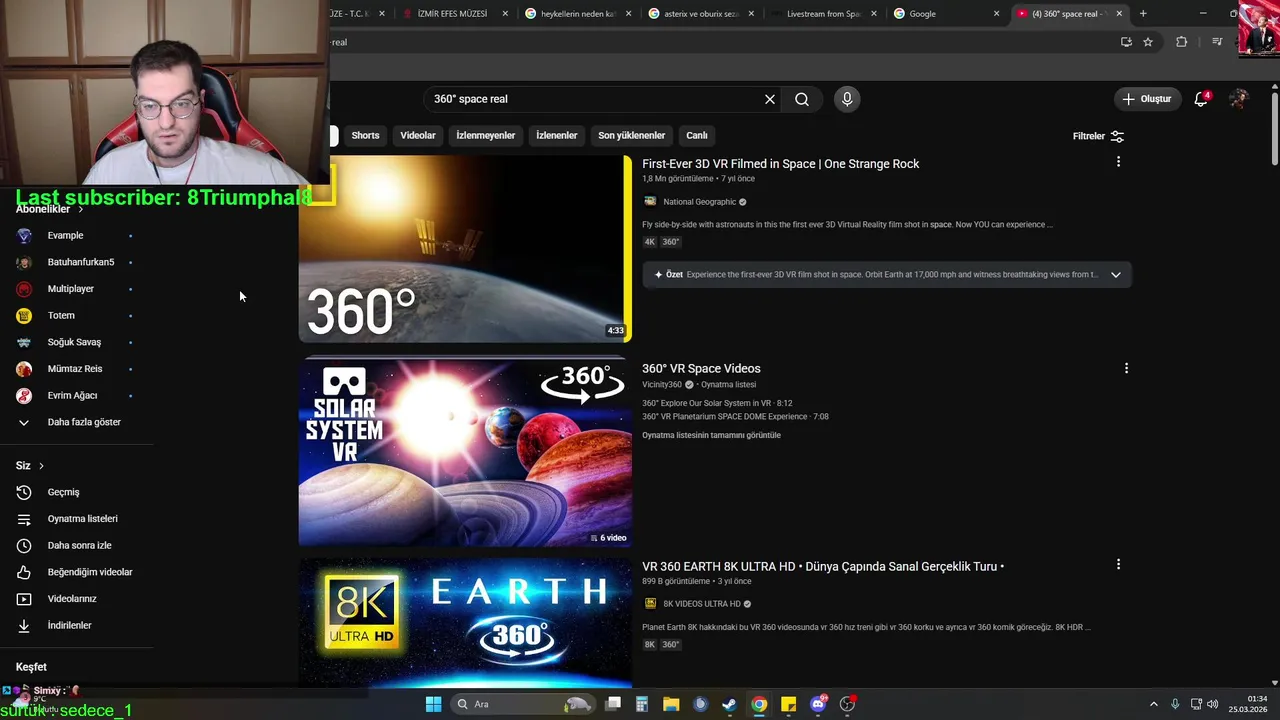Open more options for VR 360 EARTH 8K video

coord(1118,564)
